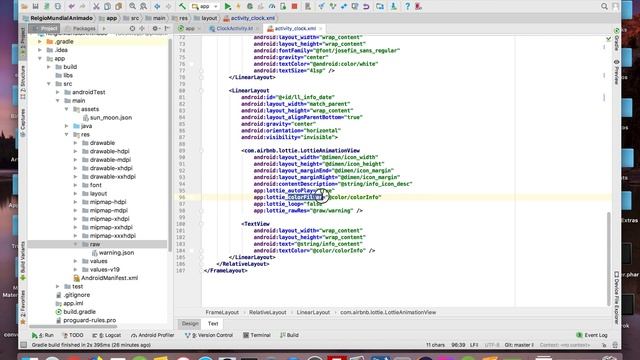Click the VCS revert arrow toolbar icon

pos(366,7)
